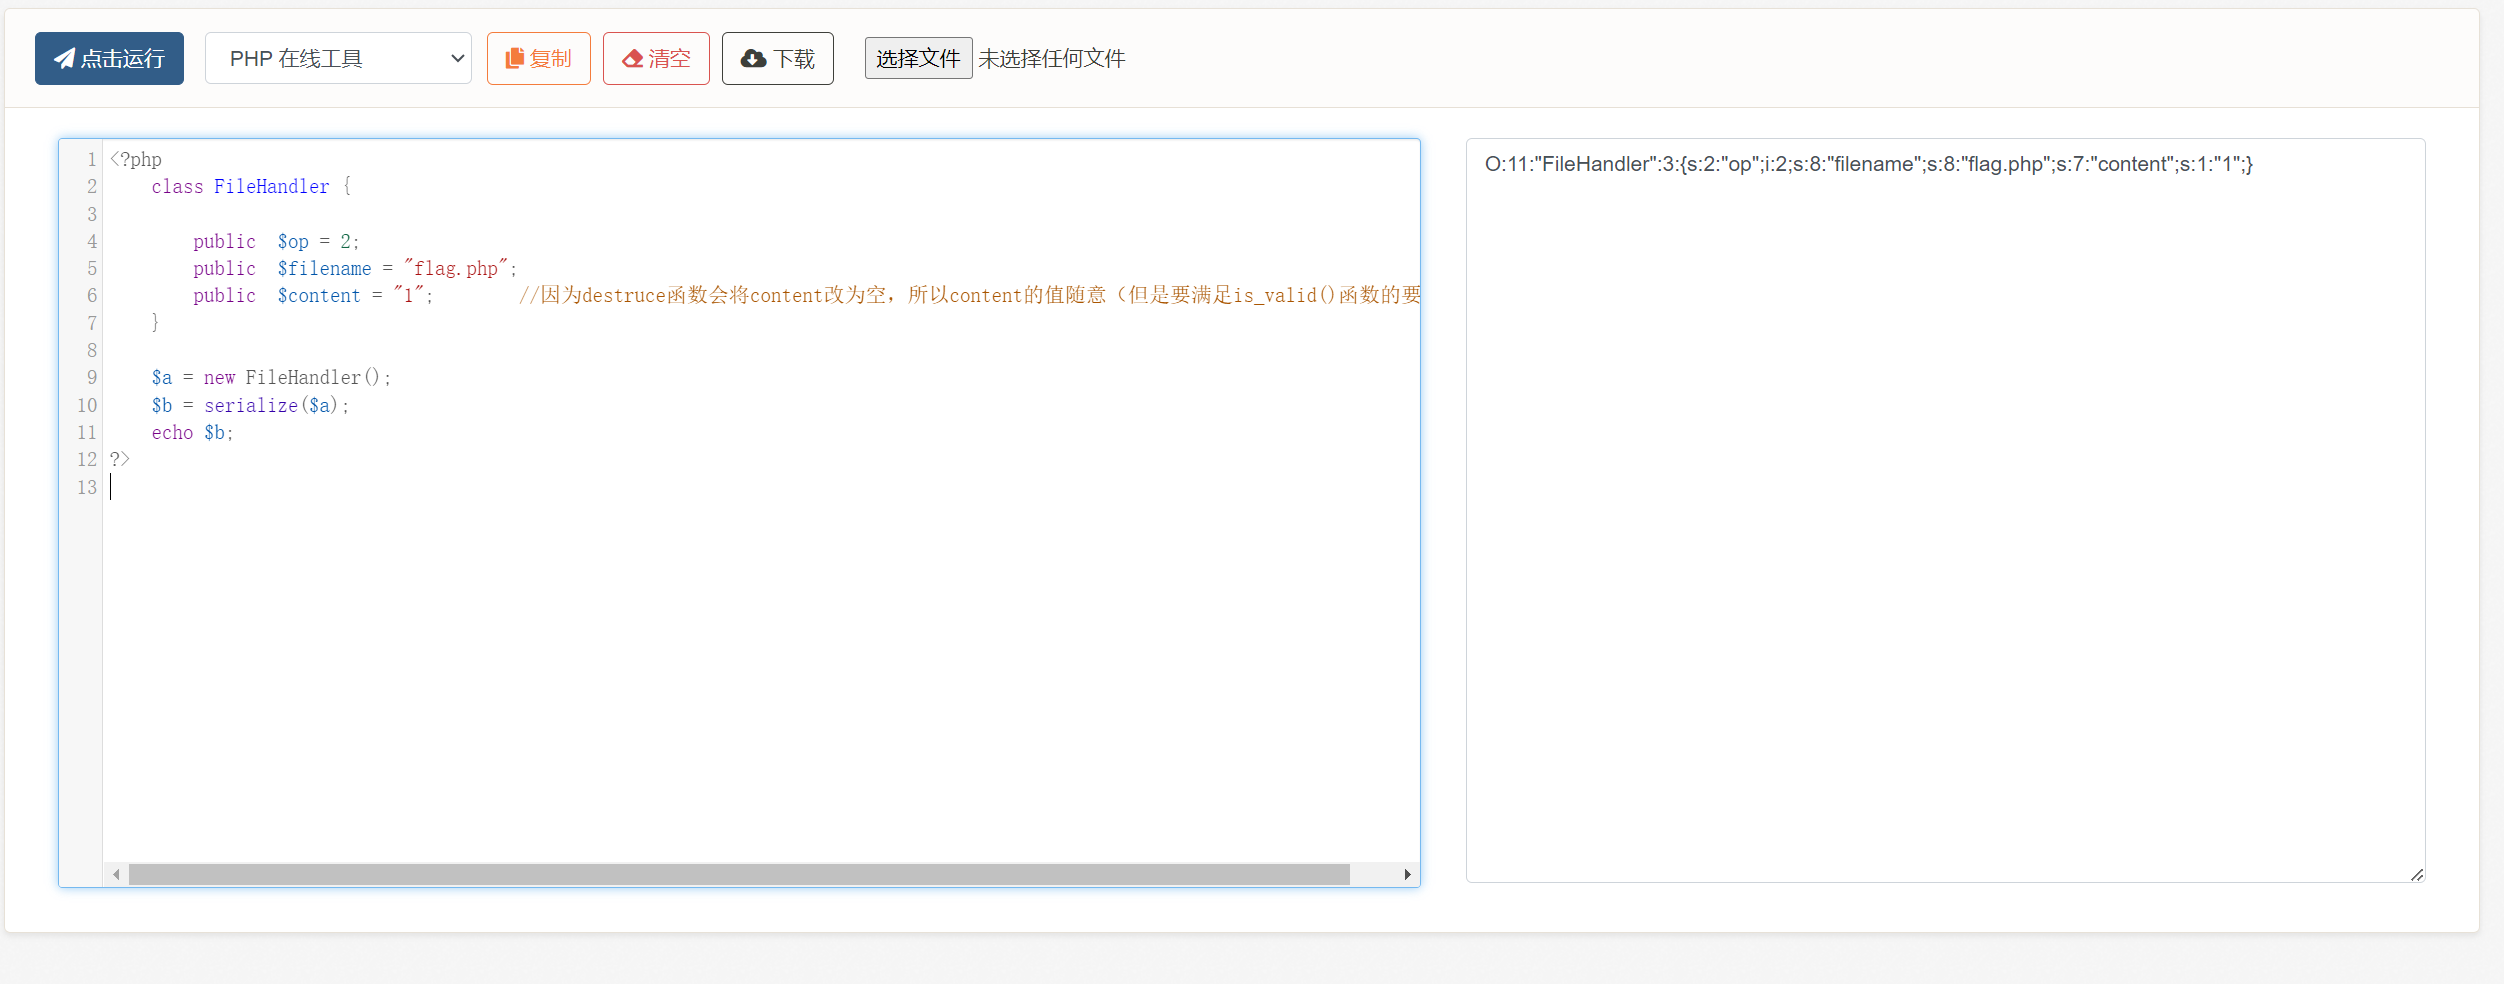2504x984 pixels.
Task: Click the horizontal scrollbar thumb in the editor
Action: click(739, 875)
